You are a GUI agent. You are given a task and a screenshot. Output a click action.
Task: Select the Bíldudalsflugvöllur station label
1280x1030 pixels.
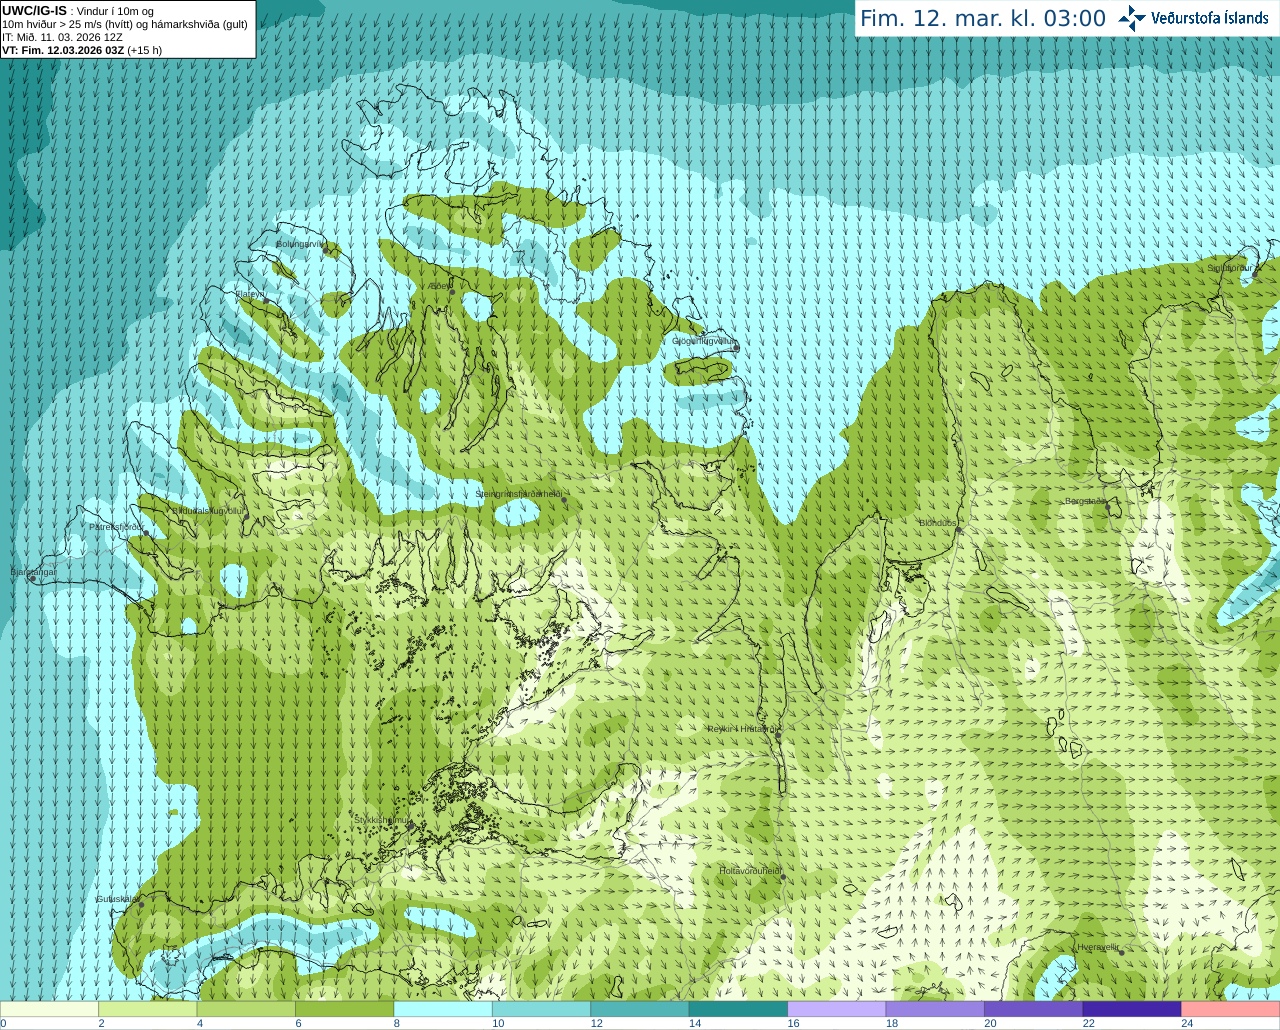[x=208, y=510]
